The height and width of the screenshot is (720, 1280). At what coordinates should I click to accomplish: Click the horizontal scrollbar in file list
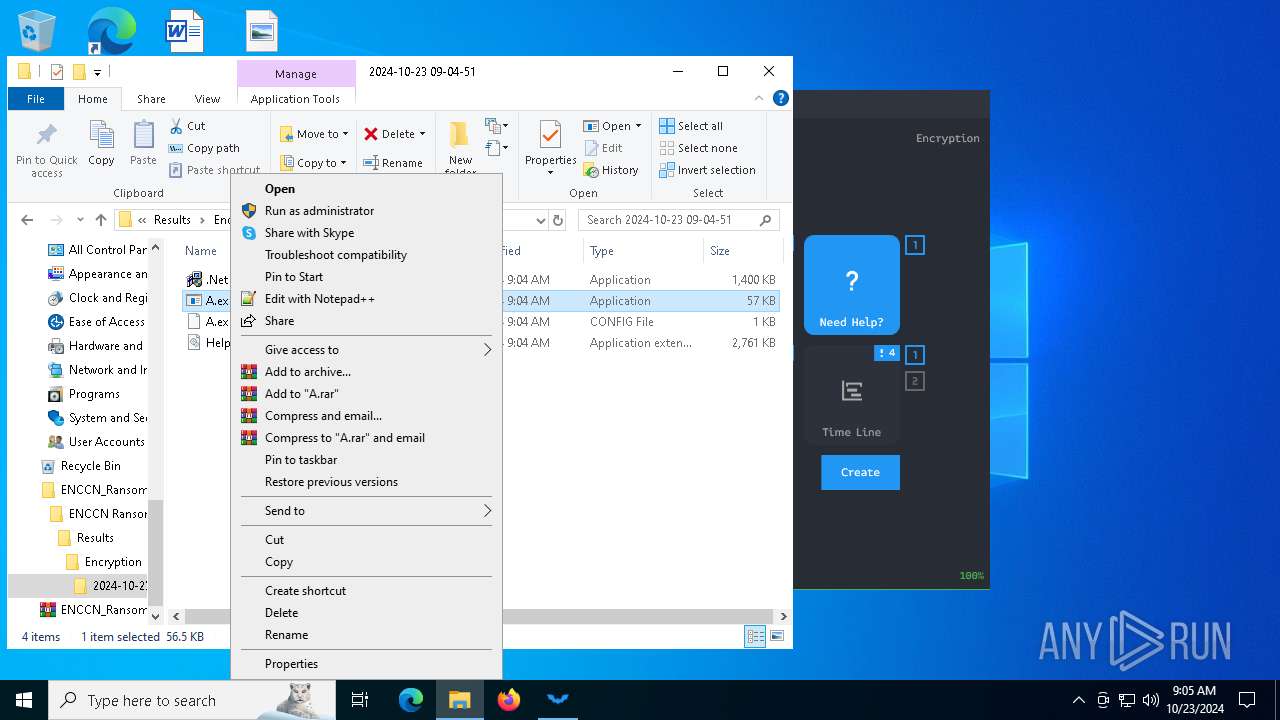pyautogui.click(x=479, y=617)
